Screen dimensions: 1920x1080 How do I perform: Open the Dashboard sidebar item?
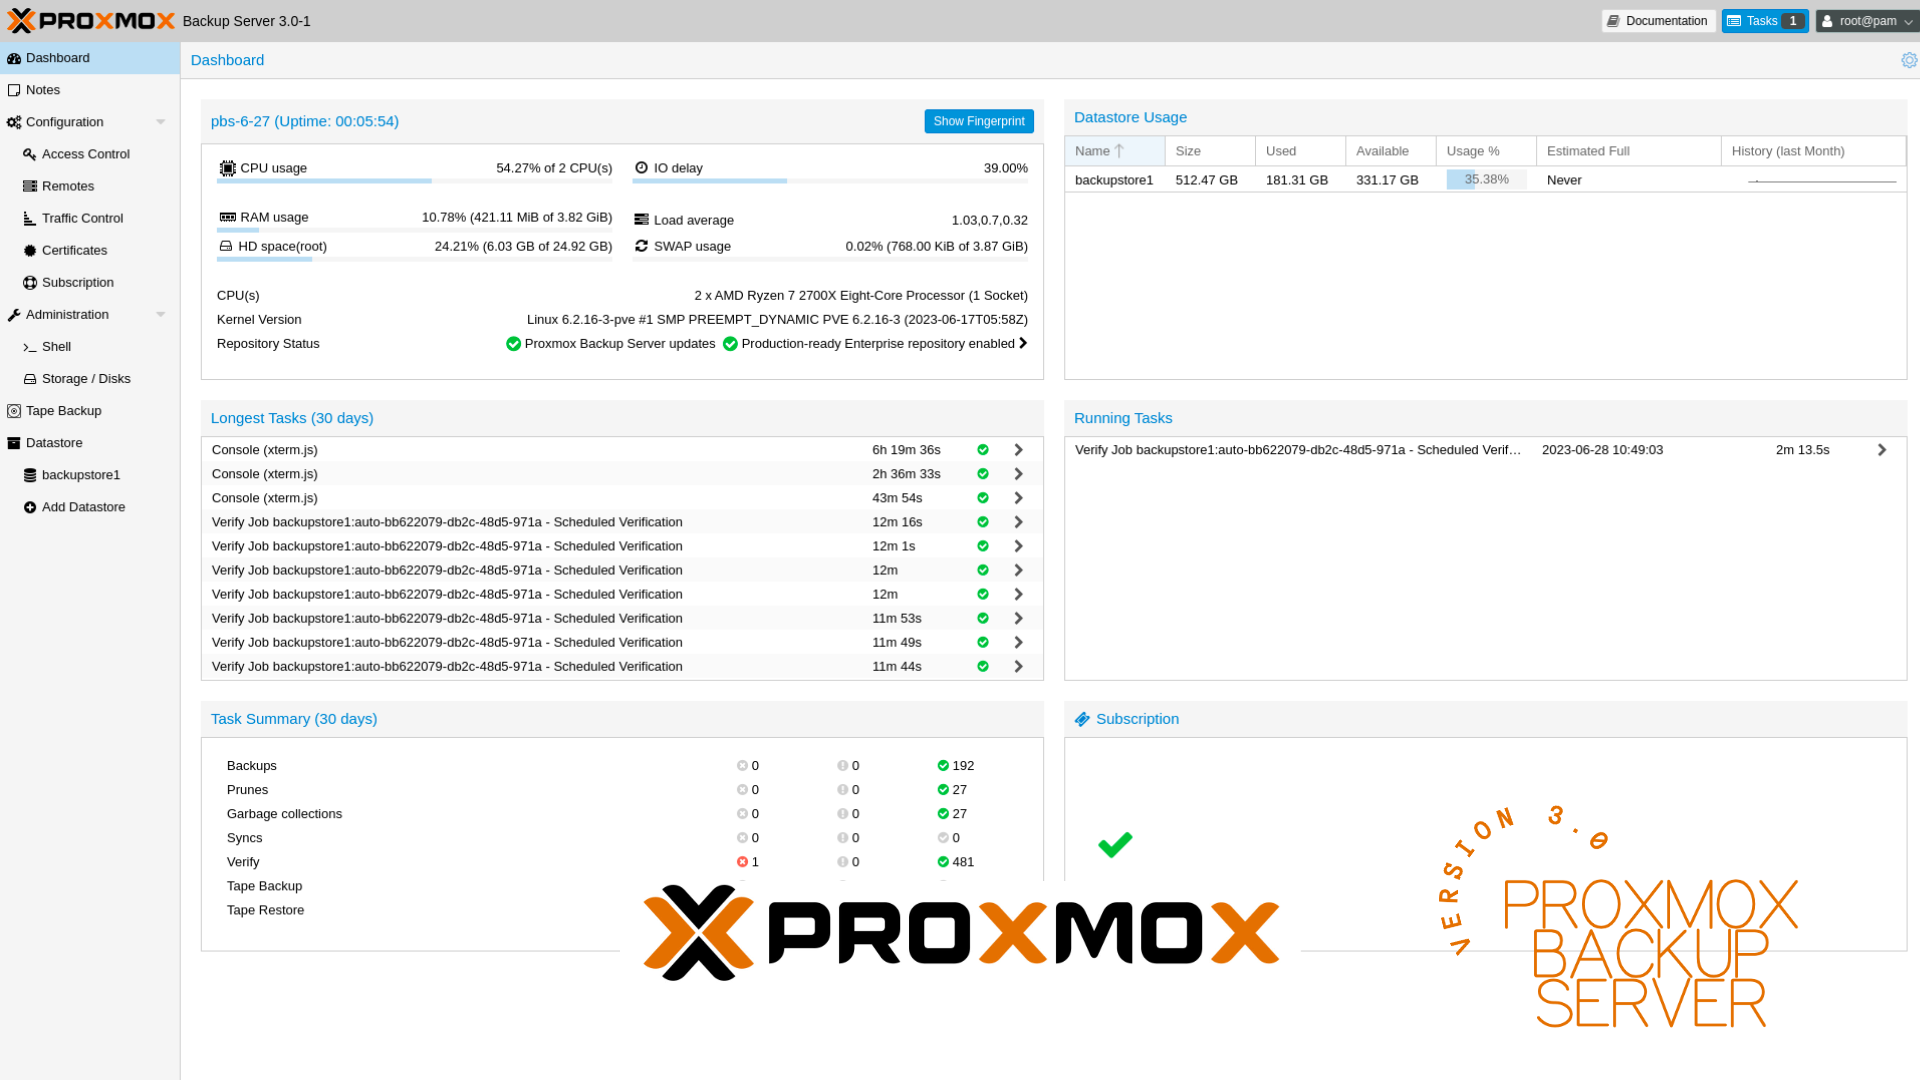56,57
